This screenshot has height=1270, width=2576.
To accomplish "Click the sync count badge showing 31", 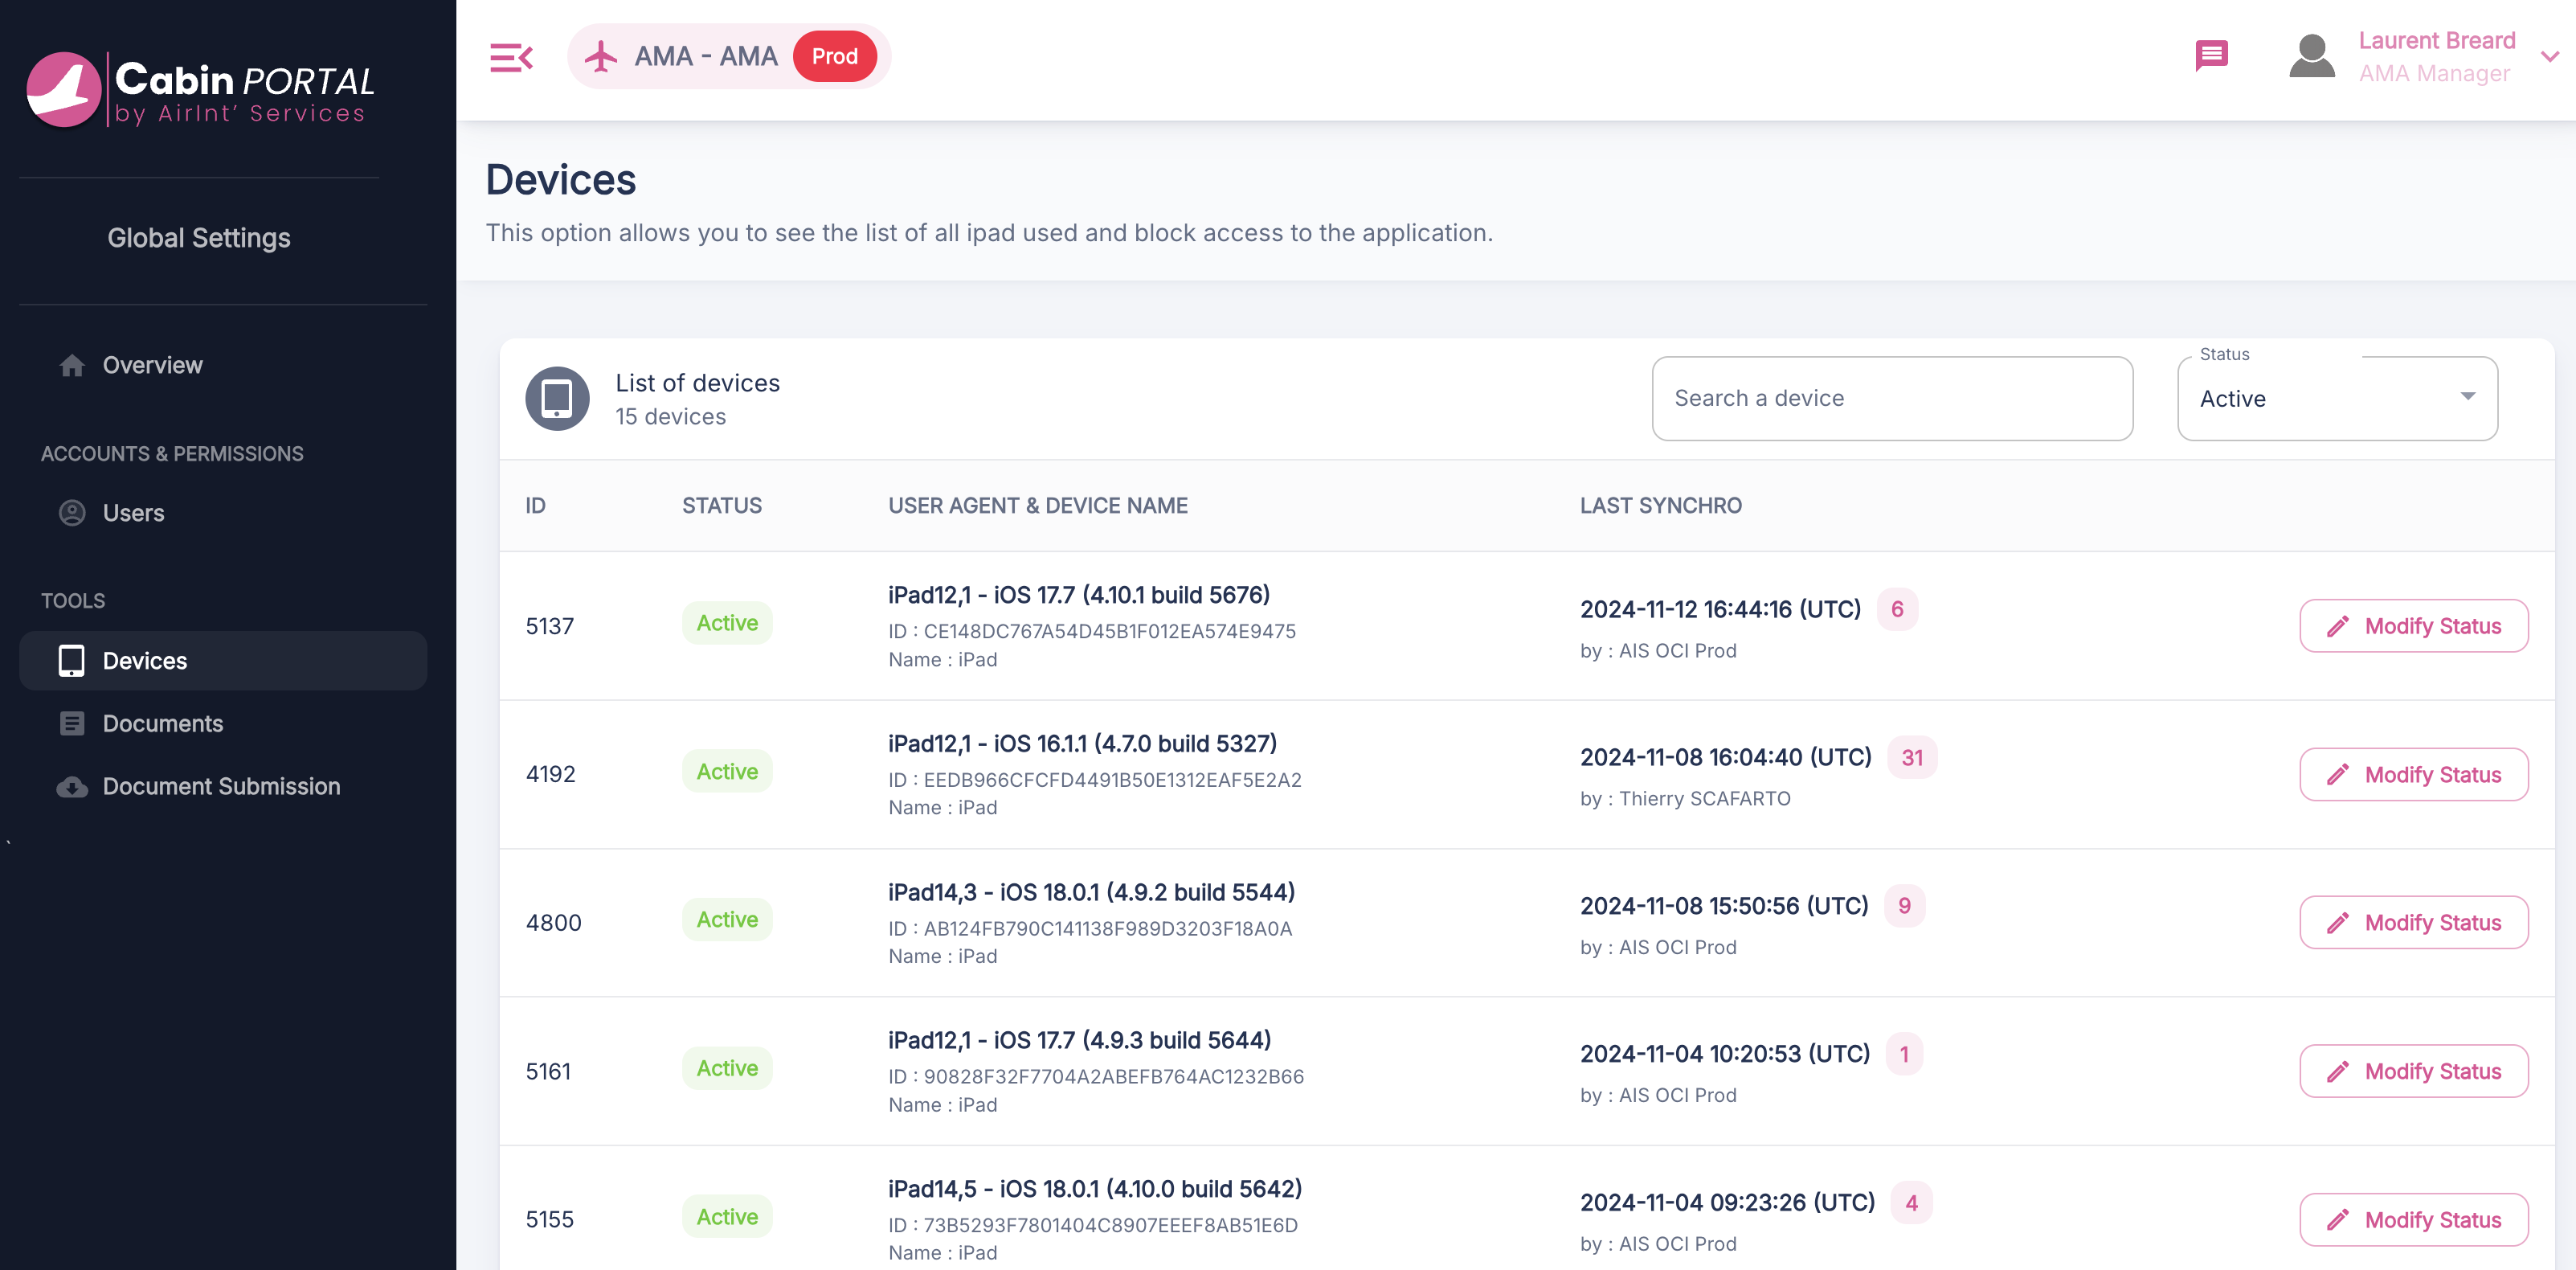I will click(x=1911, y=757).
